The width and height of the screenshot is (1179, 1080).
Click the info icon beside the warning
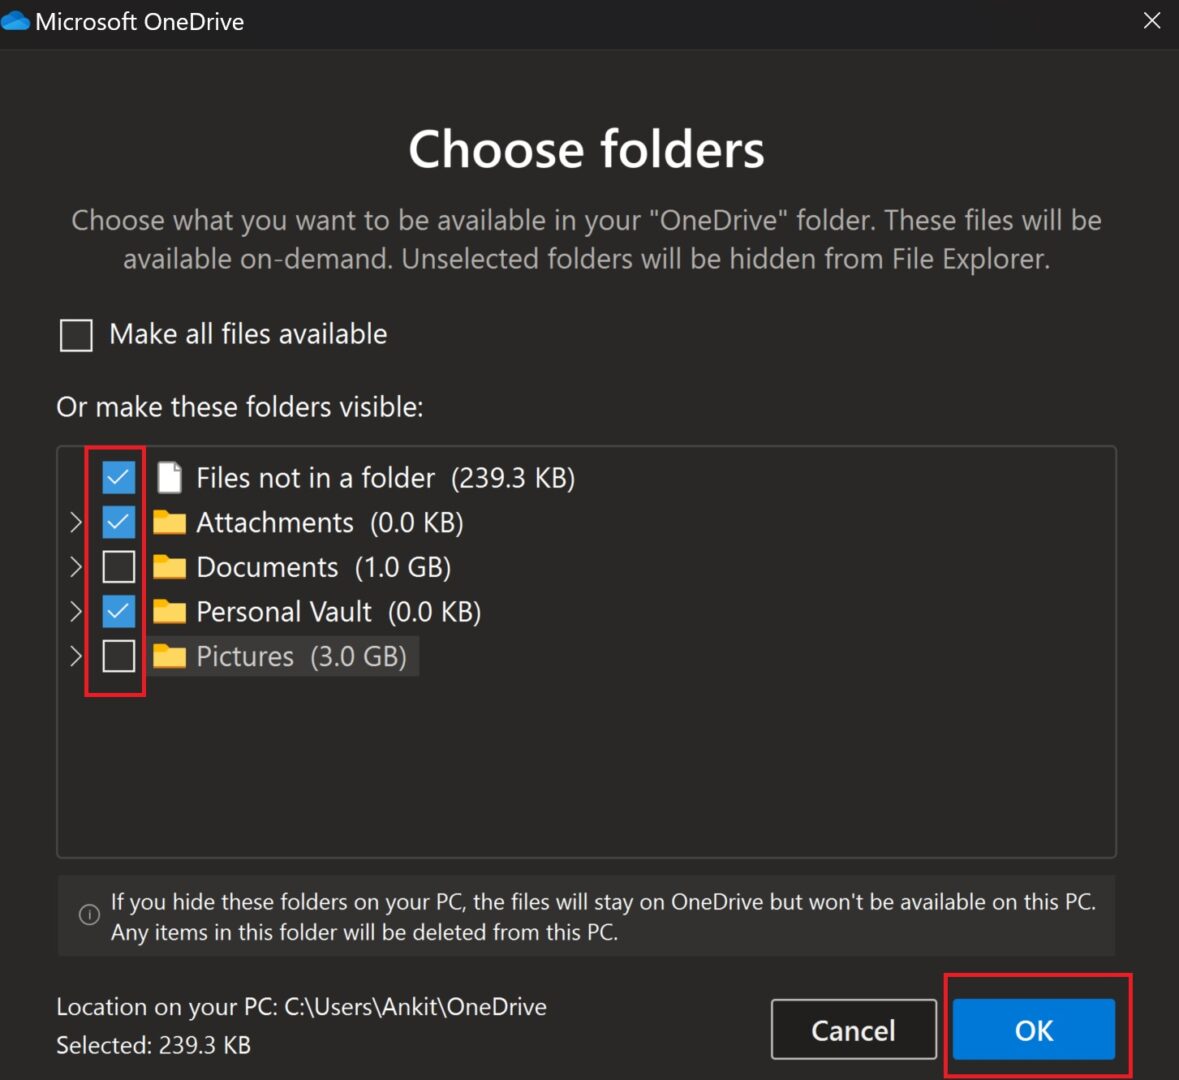[89, 915]
